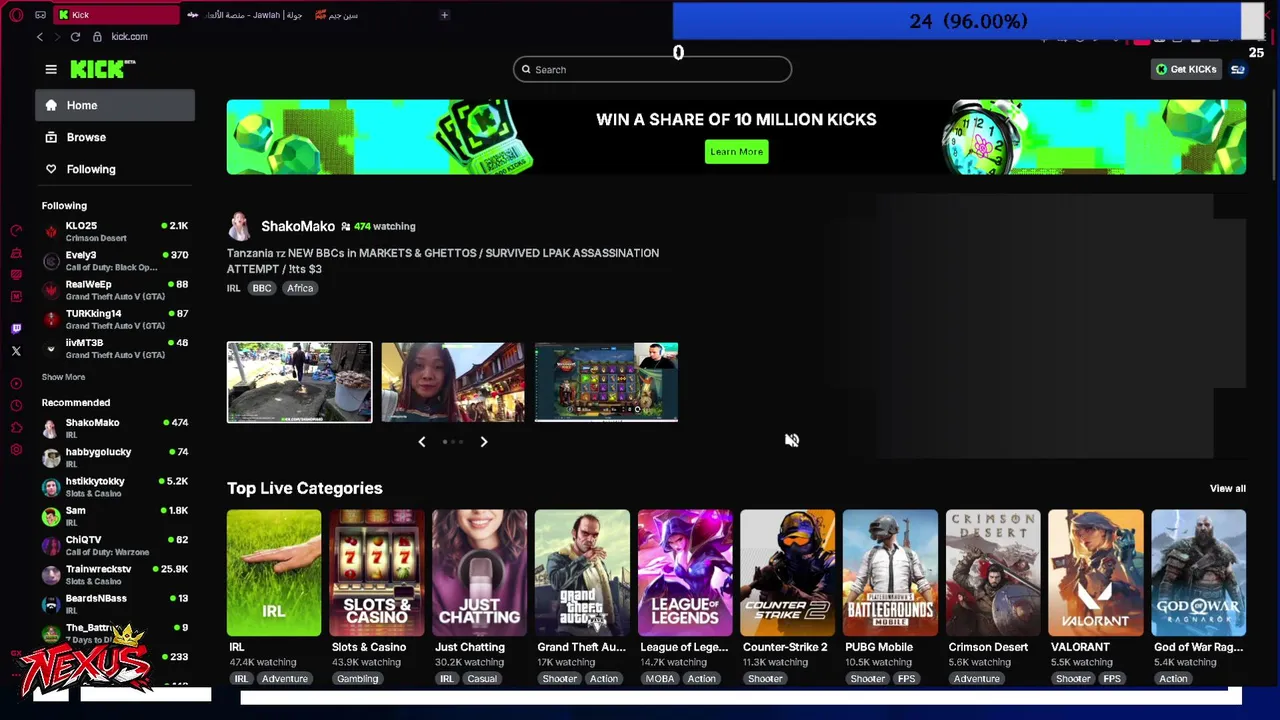1280x720 pixels.
Task: Open the top speedometer icon in Opera sidebar
Action: point(16,230)
